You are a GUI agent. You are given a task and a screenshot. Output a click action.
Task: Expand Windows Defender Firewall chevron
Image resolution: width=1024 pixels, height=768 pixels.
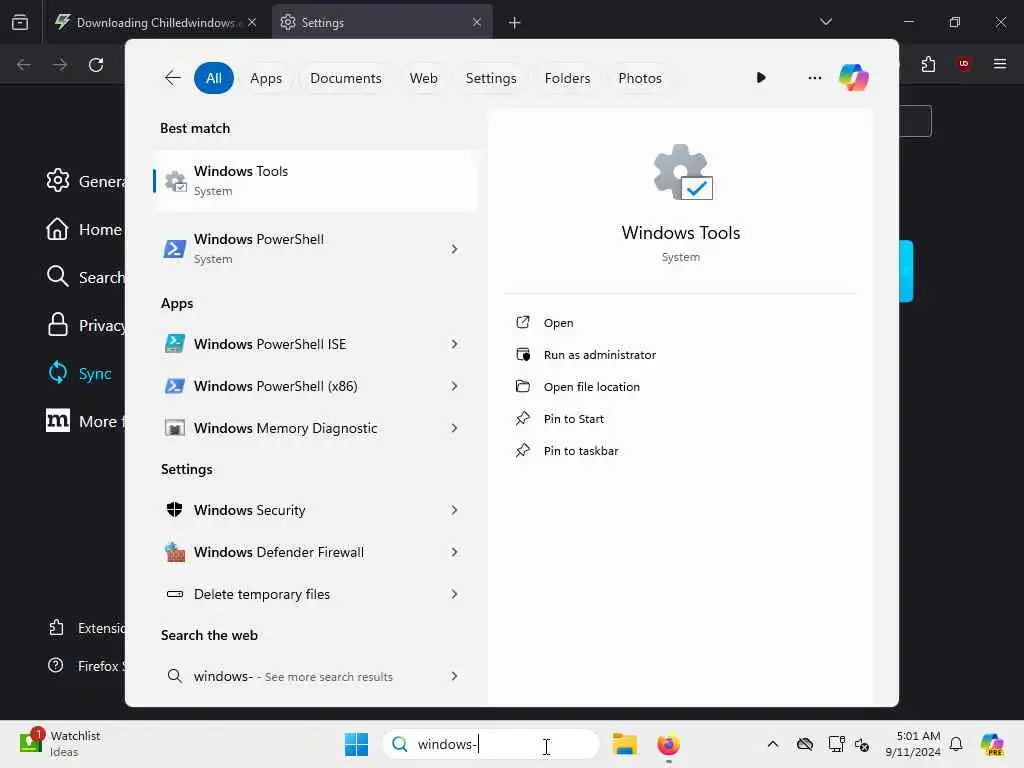pyautogui.click(x=455, y=552)
